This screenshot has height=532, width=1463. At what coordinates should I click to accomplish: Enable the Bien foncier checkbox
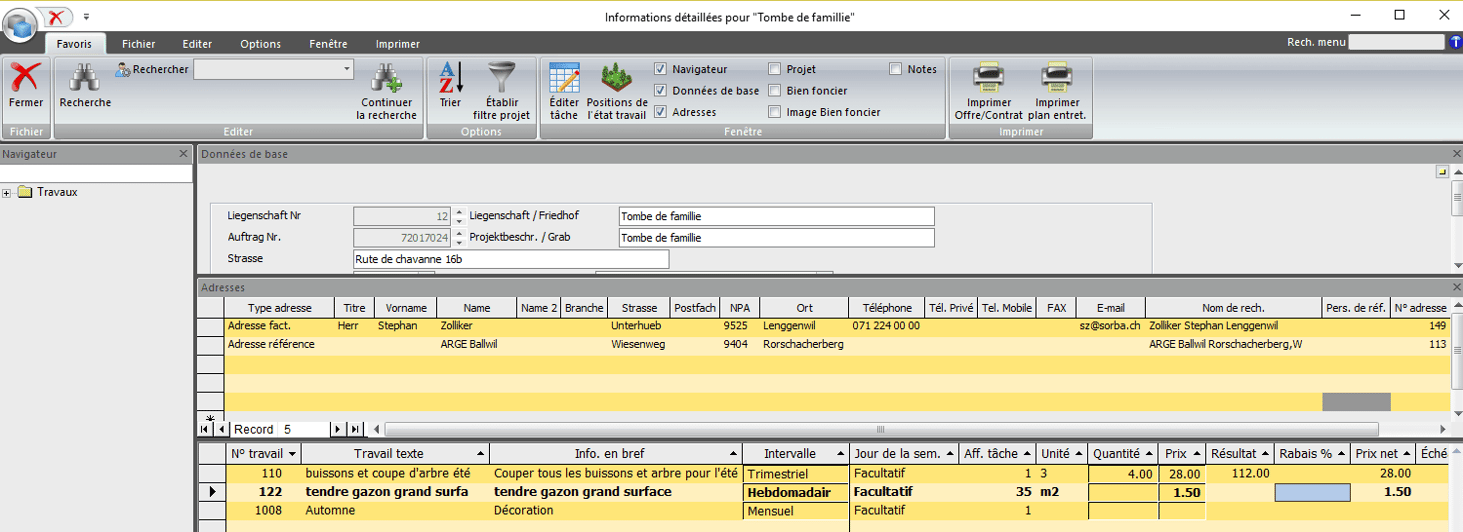coord(774,90)
